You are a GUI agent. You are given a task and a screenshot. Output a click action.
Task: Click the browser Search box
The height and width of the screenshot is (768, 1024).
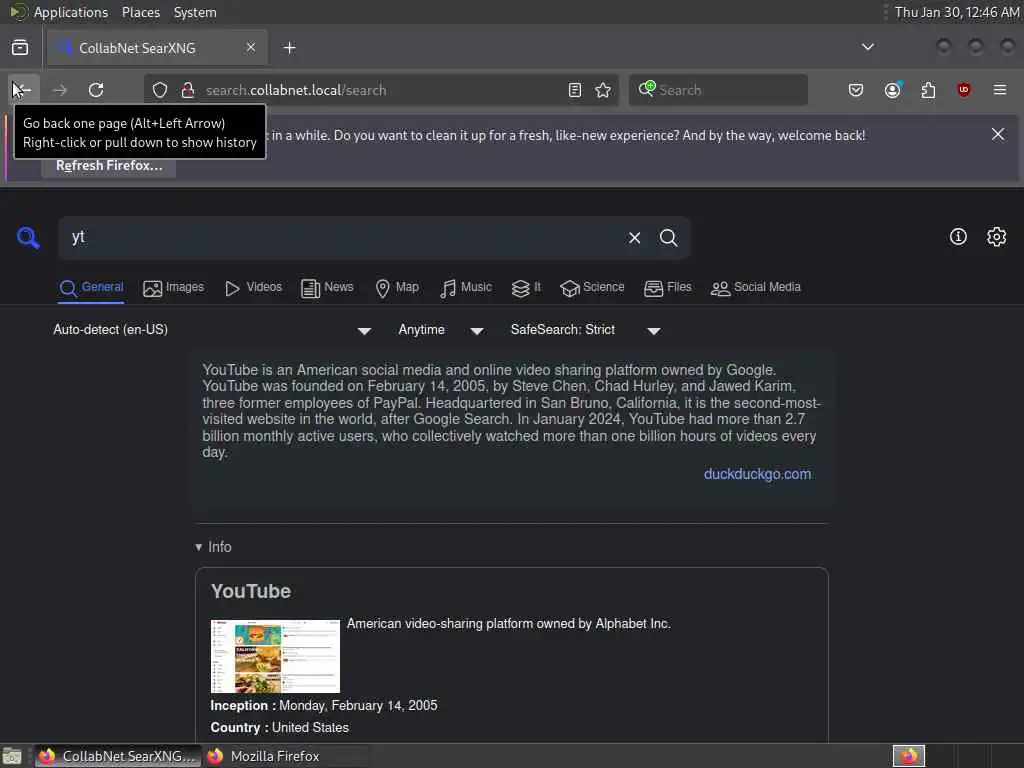718,90
